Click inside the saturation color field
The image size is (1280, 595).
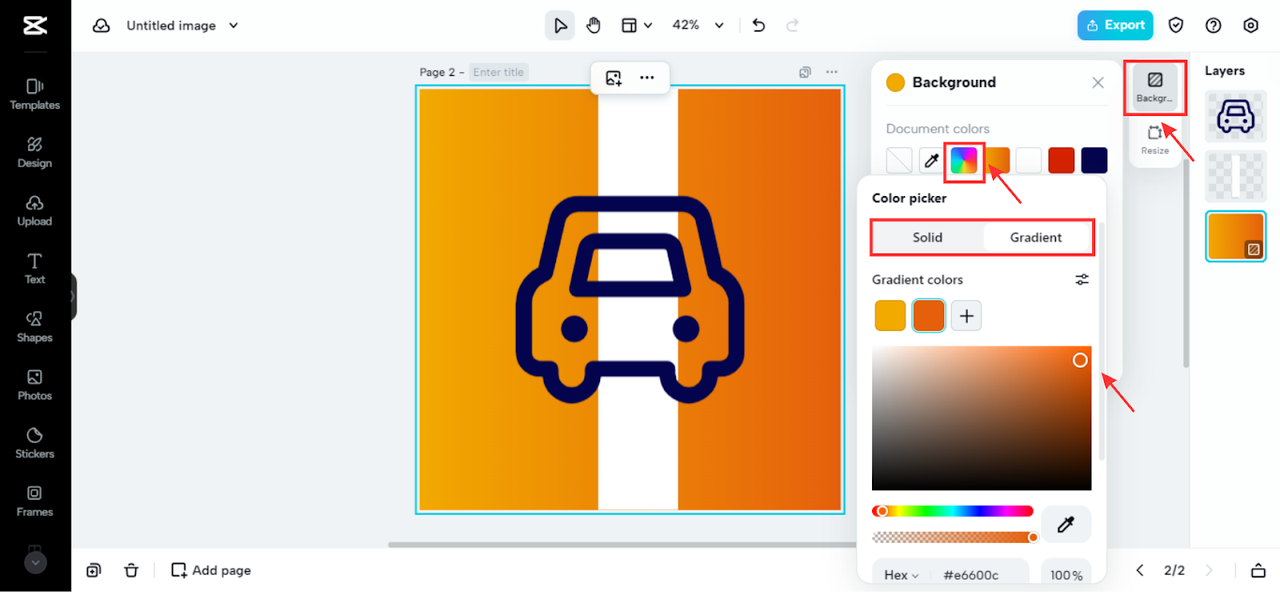pyautogui.click(x=982, y=418)
